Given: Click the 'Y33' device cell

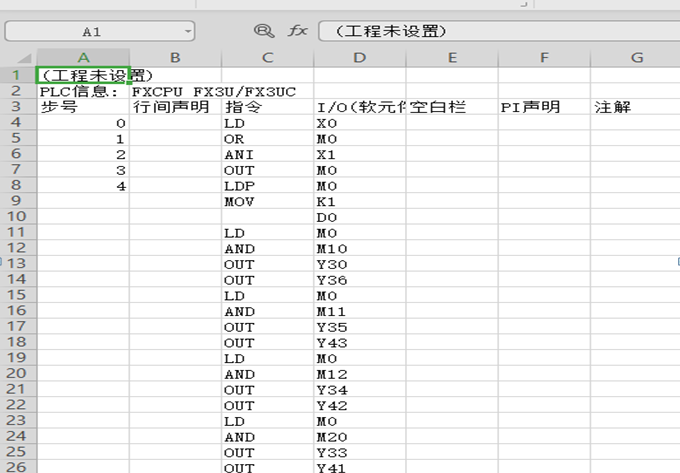Looking at the screenshot, I should point(360,452).
